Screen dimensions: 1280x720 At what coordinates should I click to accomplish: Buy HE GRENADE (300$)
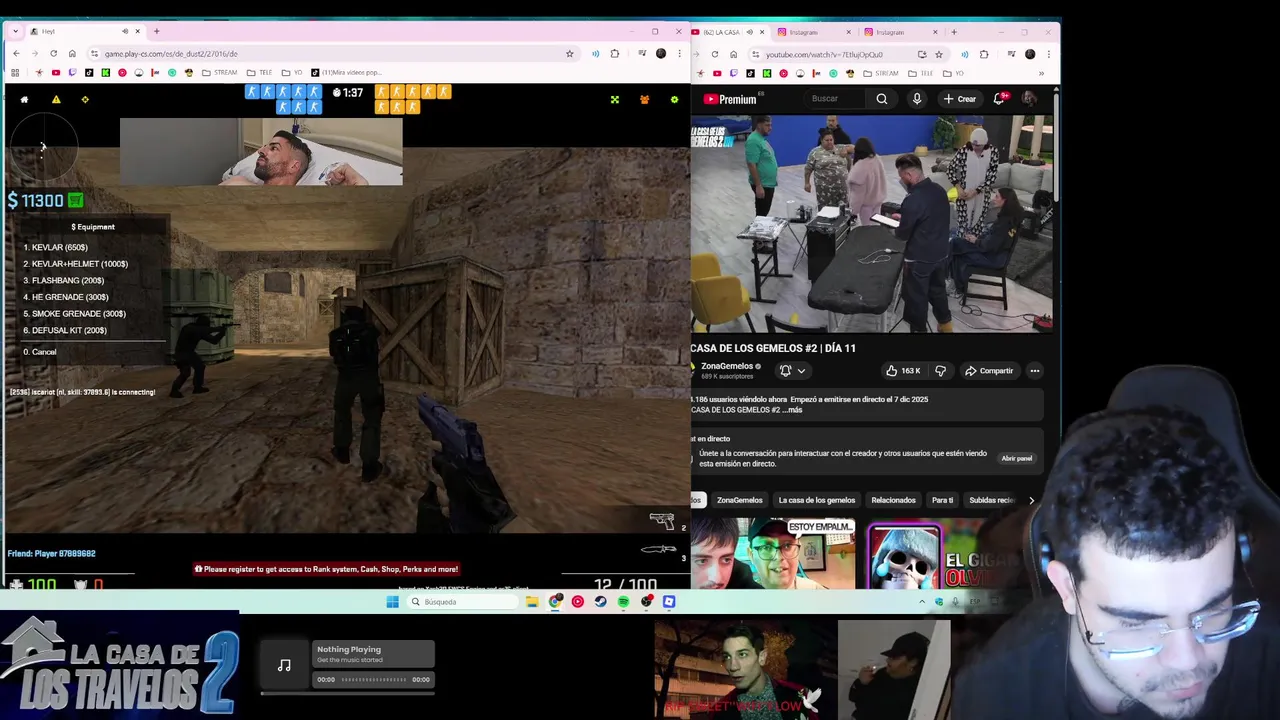point(66,297)
